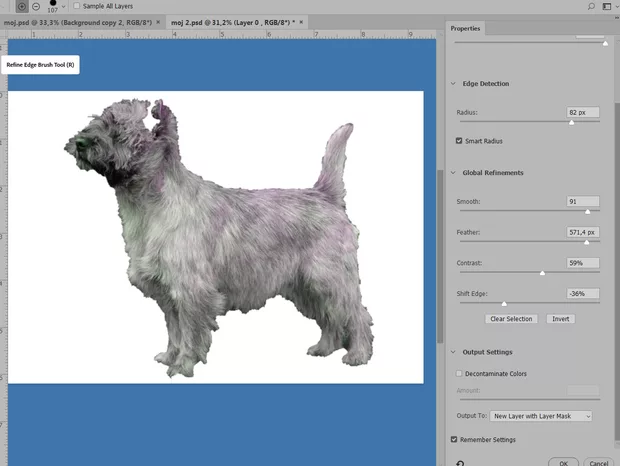Collapse the Output Settings section
This screenshot has height=466, width=620.
453,352
